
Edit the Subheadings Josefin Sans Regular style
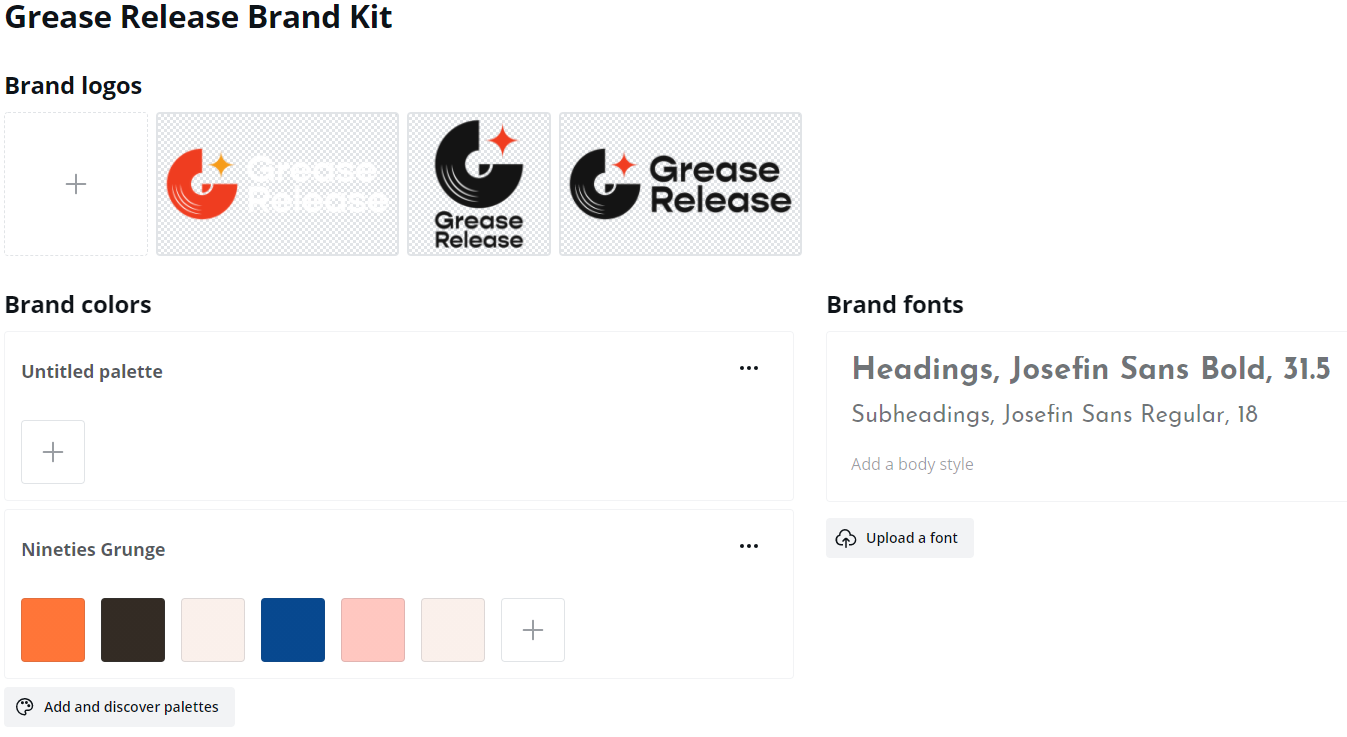click(1054, 415)
